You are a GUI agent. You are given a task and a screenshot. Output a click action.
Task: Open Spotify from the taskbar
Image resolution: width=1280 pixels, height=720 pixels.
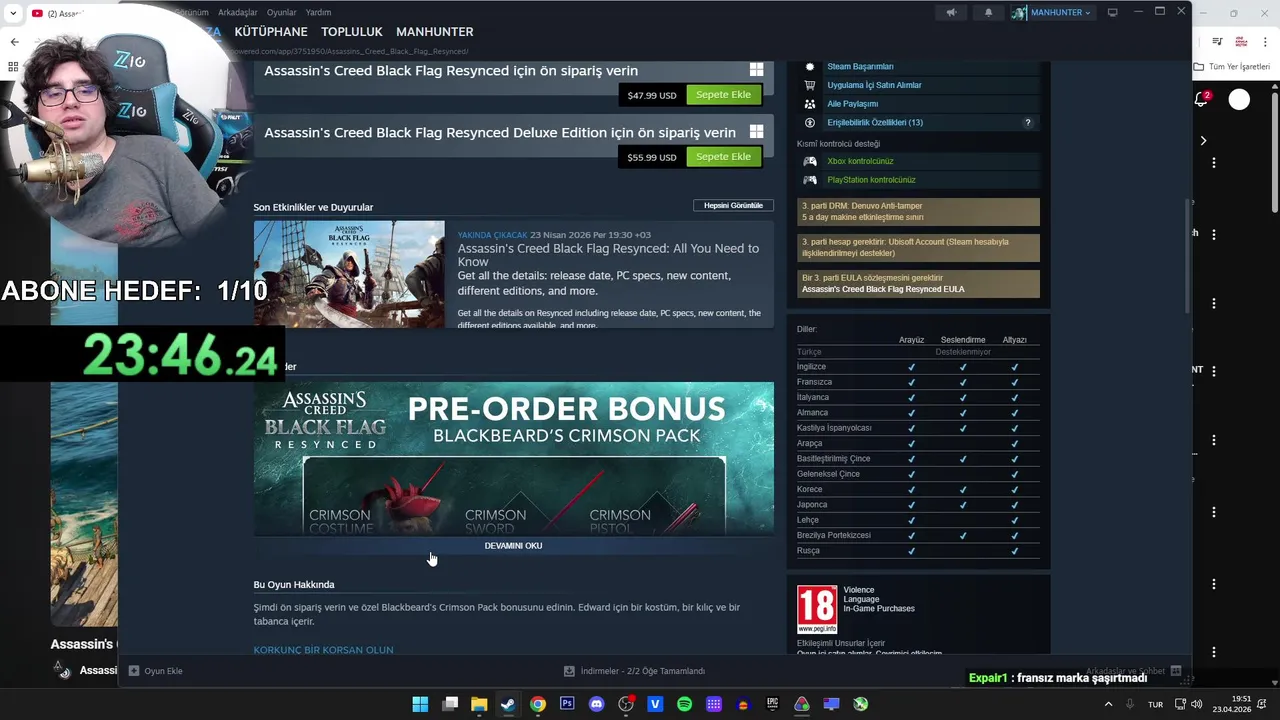point(684,704)
